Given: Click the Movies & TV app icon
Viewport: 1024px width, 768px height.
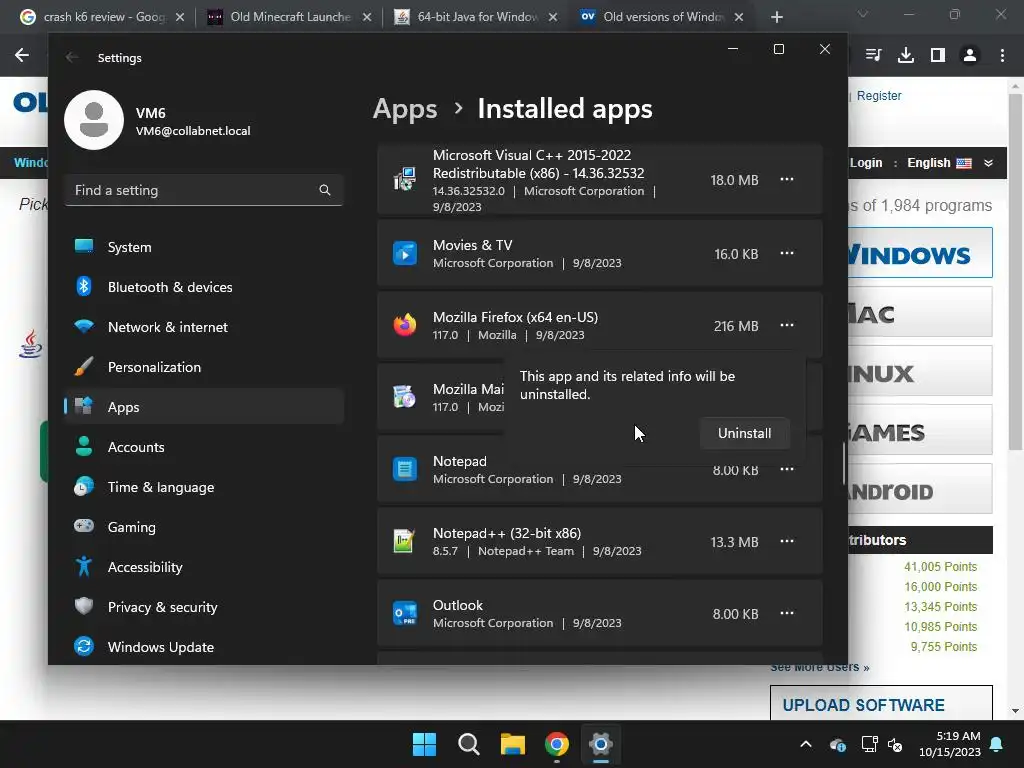Looking at the screenshot, I should coord(405,253).
